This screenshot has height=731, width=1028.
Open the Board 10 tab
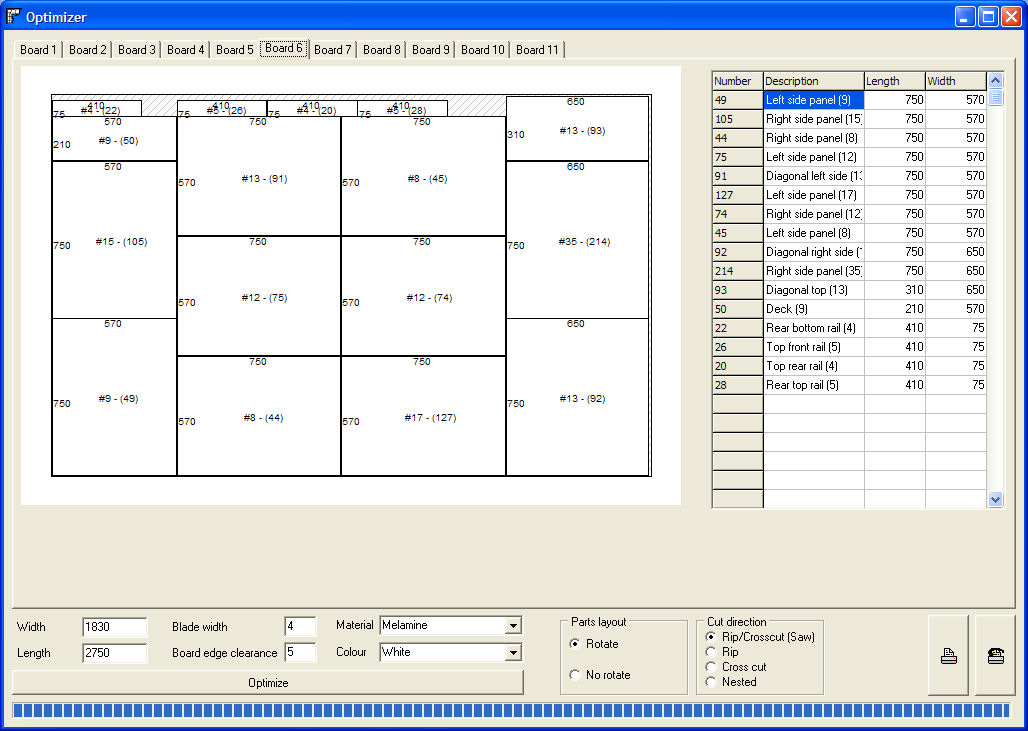pyautogui.click(x=483, y=50)
